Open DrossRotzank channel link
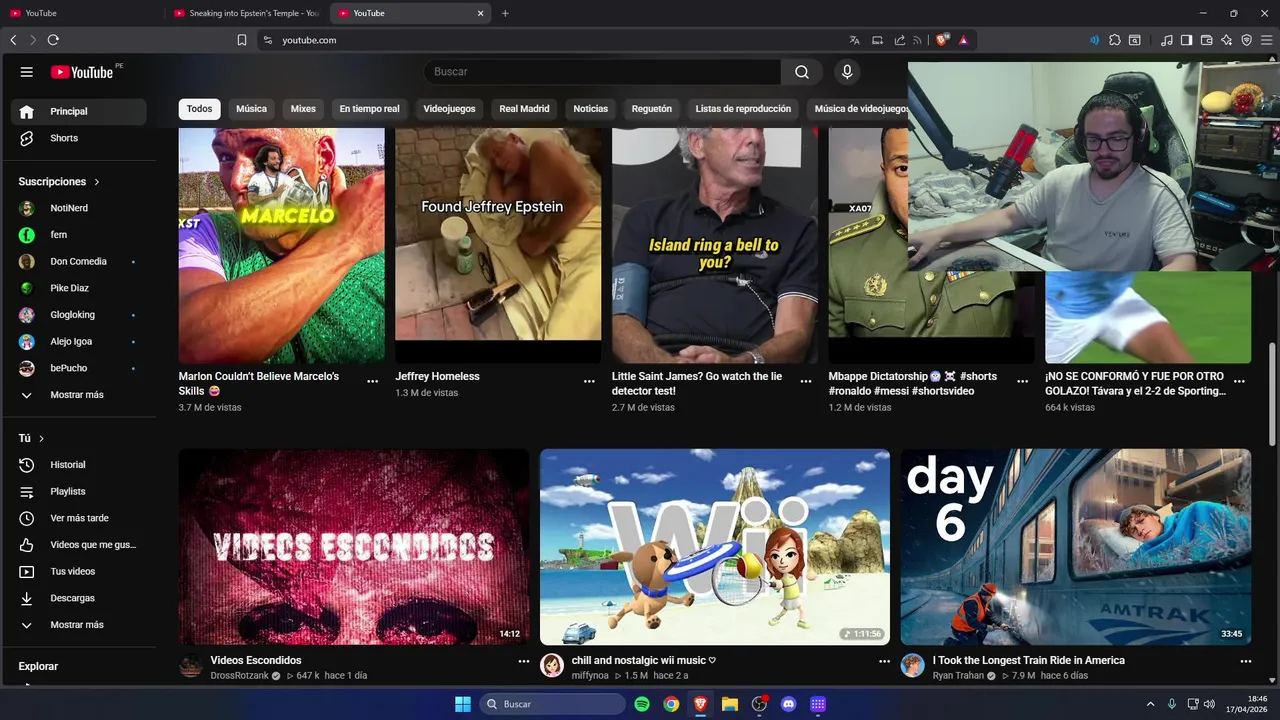The image size is (1280, 720). 239,676
